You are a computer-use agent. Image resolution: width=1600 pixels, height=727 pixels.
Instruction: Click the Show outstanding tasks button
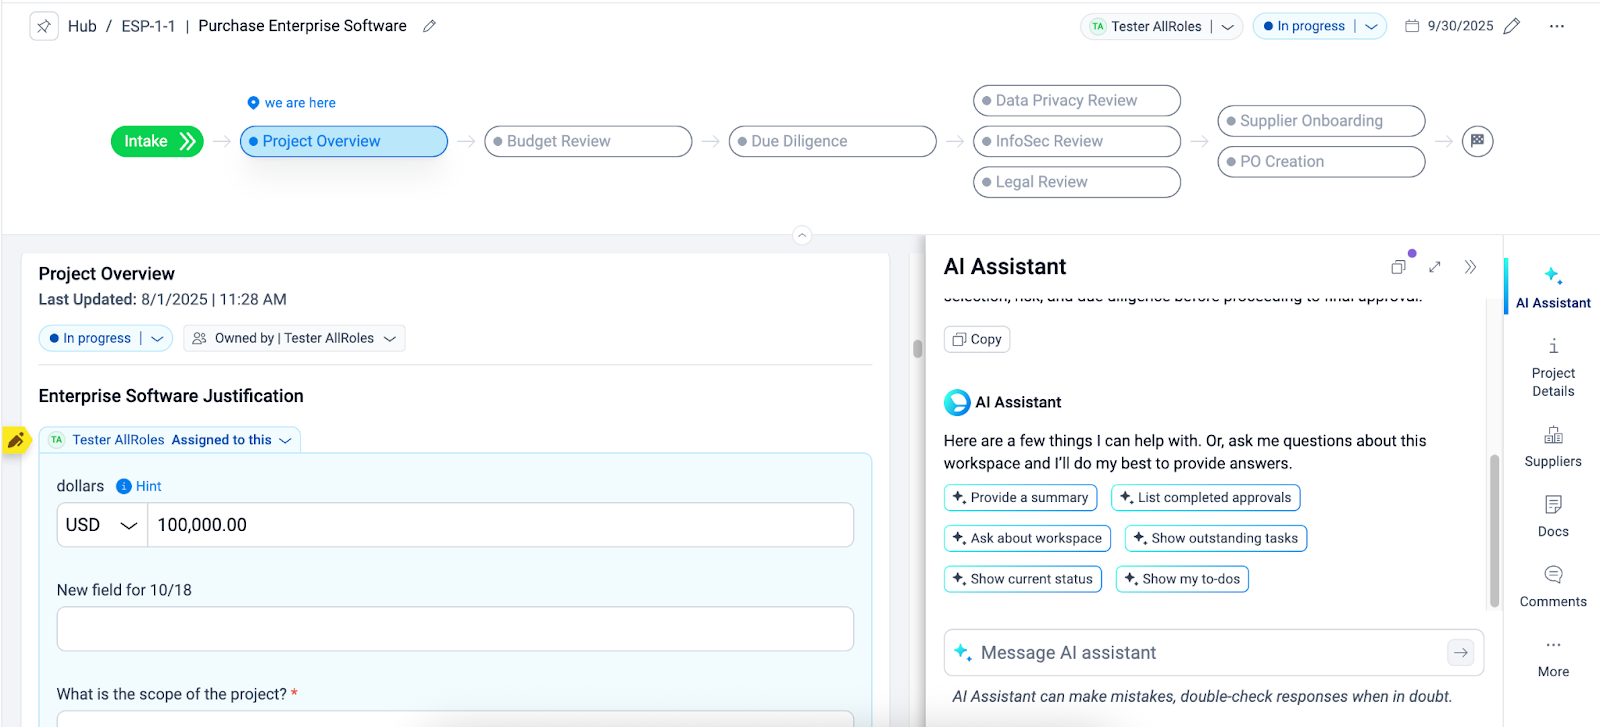(1215, 538)
